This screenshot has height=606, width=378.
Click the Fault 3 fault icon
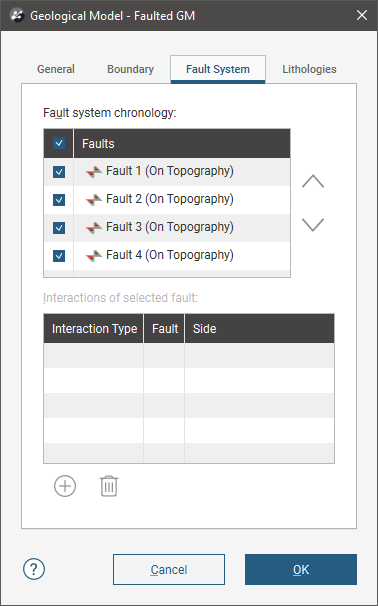[94, 228]
